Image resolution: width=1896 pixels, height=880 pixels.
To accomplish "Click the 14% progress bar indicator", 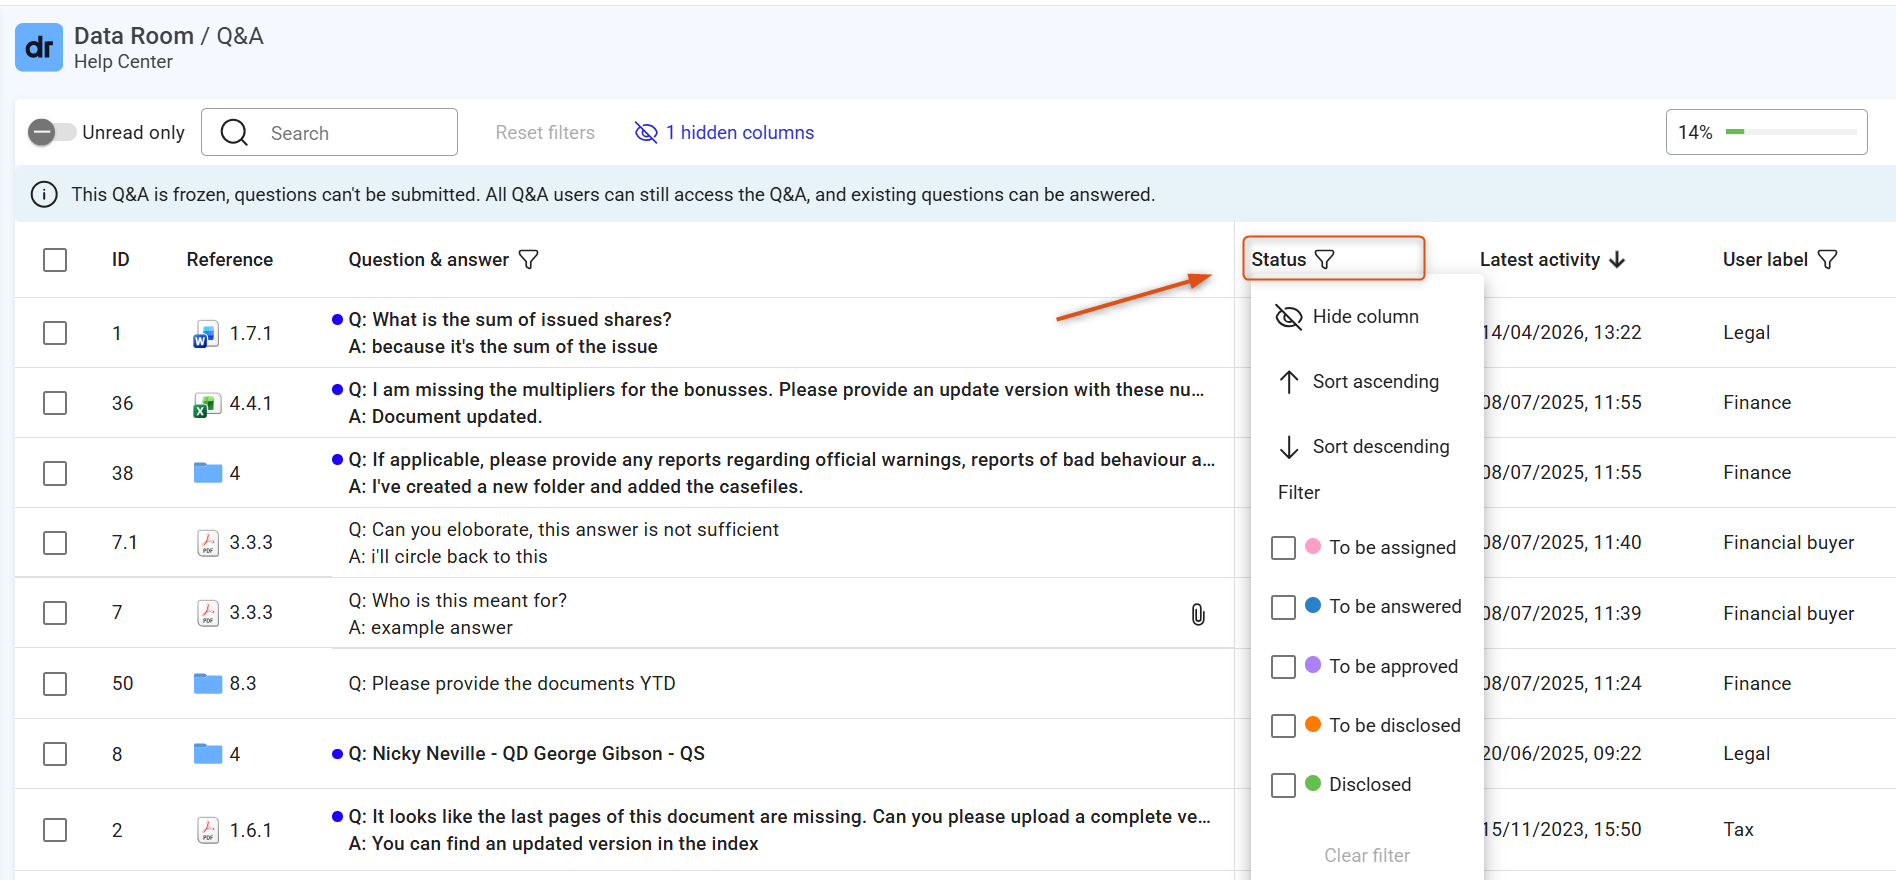I will [1766, 132].
